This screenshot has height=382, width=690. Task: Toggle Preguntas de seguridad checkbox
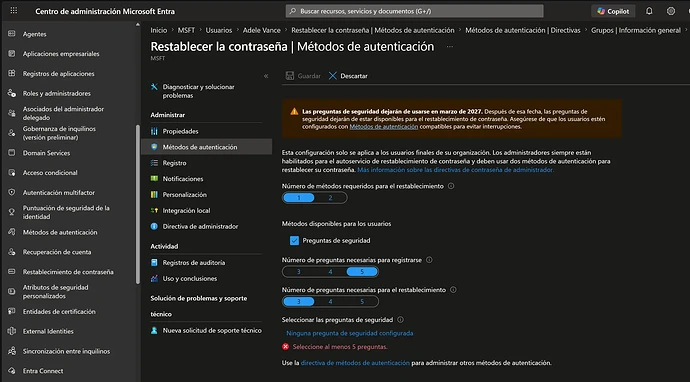click(294, 240)
